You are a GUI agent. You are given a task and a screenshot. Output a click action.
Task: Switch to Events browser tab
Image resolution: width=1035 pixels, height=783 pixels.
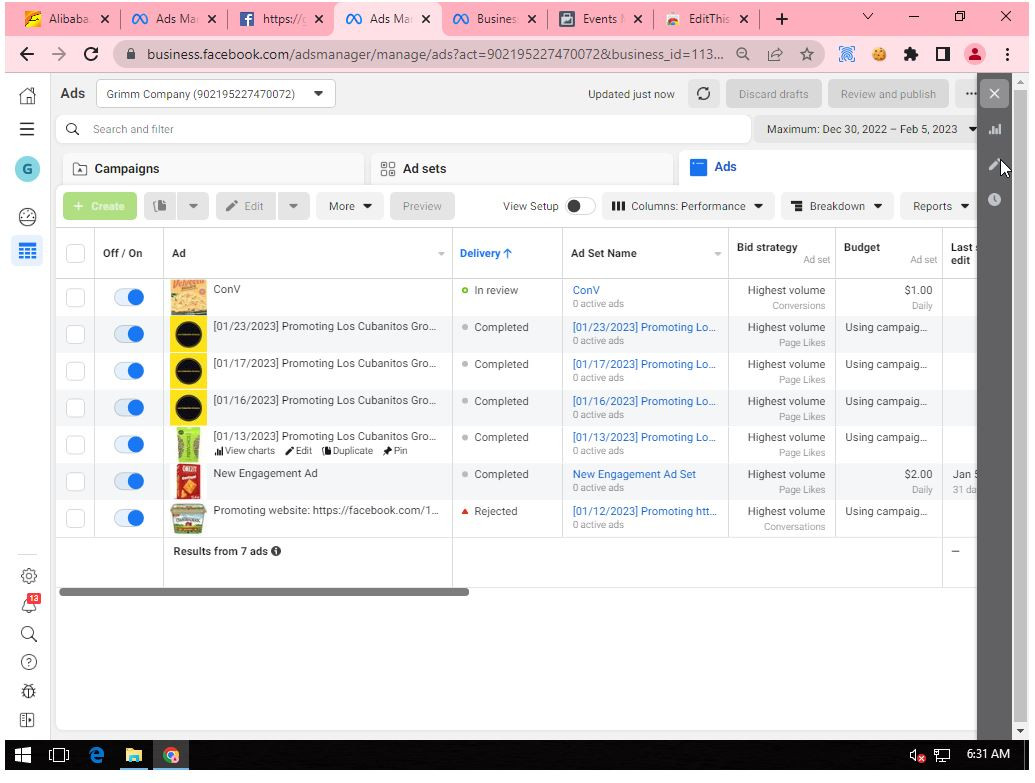click(599, 19)
